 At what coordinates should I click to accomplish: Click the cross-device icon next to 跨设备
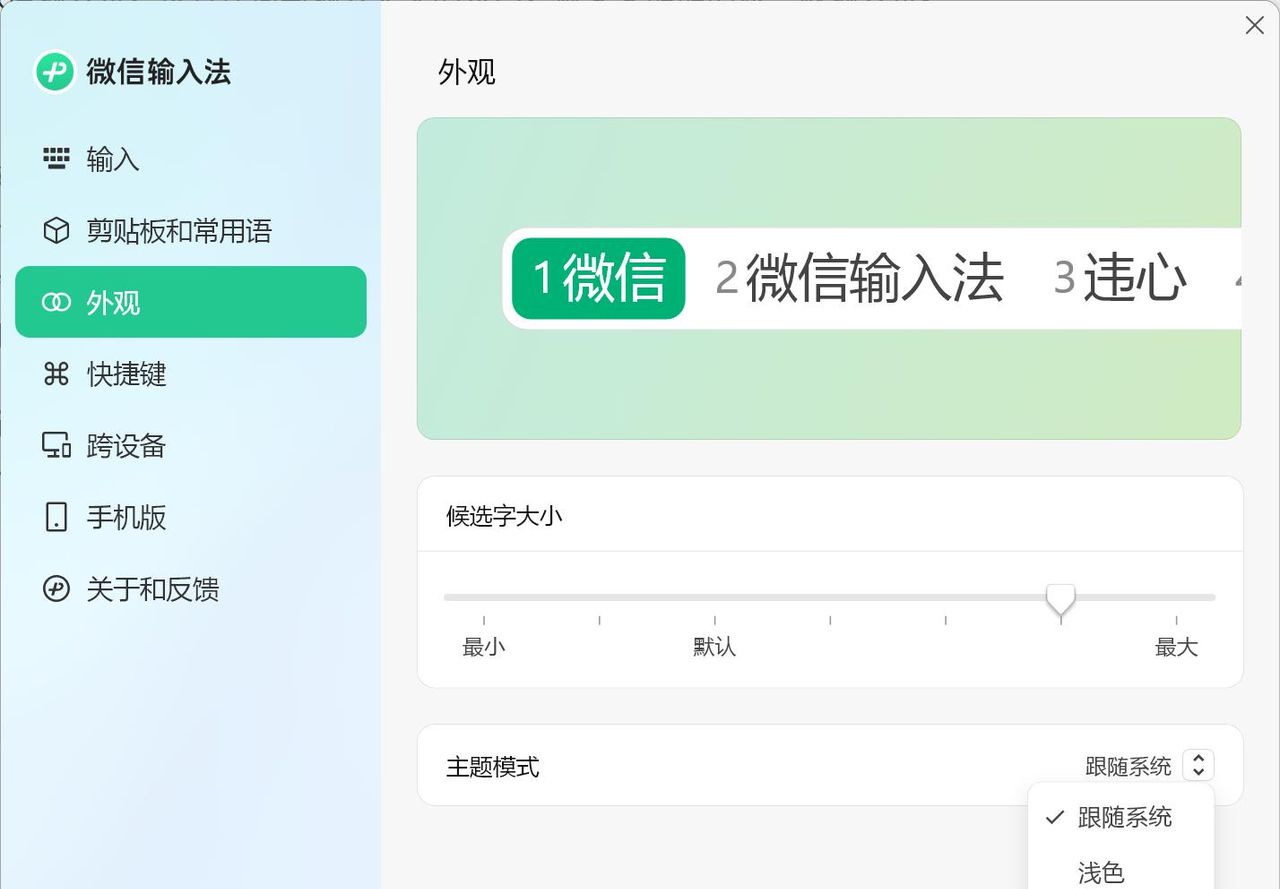click(x=55, y=446)
